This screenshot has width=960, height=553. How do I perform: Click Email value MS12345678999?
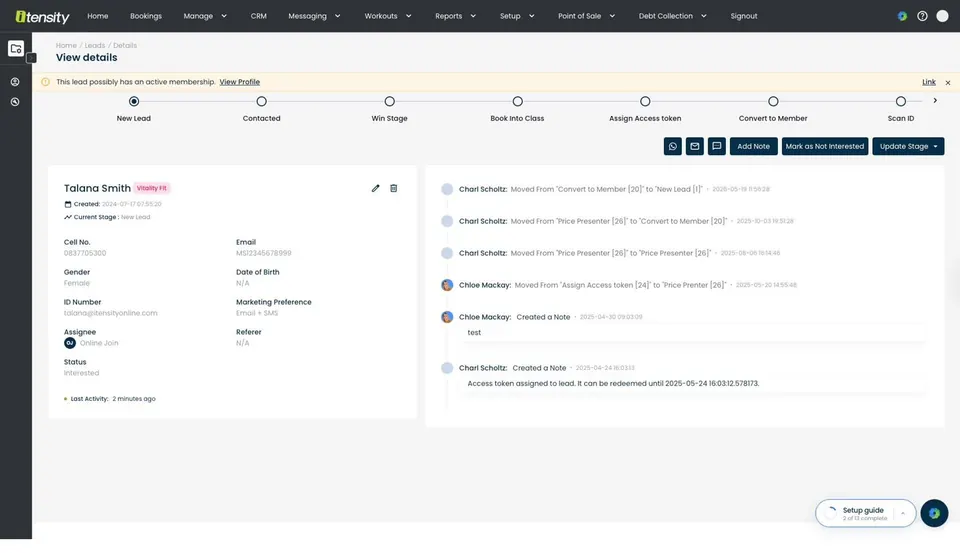pyautogui.click(x=263, y=253)
